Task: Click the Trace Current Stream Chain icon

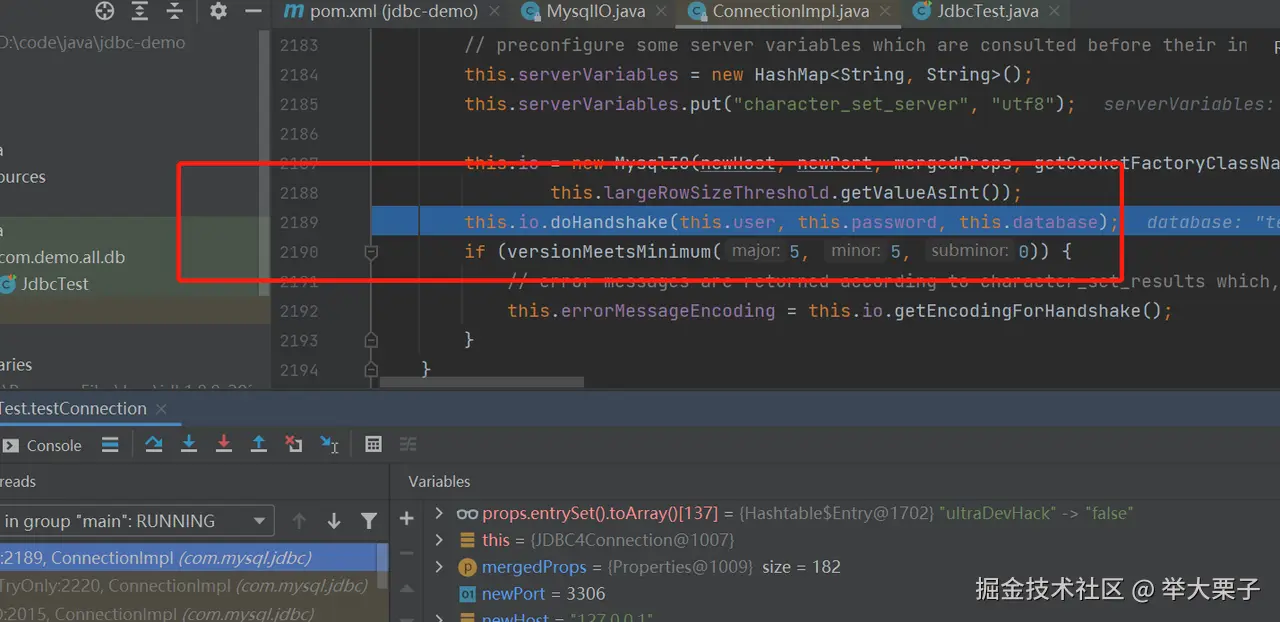Action: click(x=408, y=444)
